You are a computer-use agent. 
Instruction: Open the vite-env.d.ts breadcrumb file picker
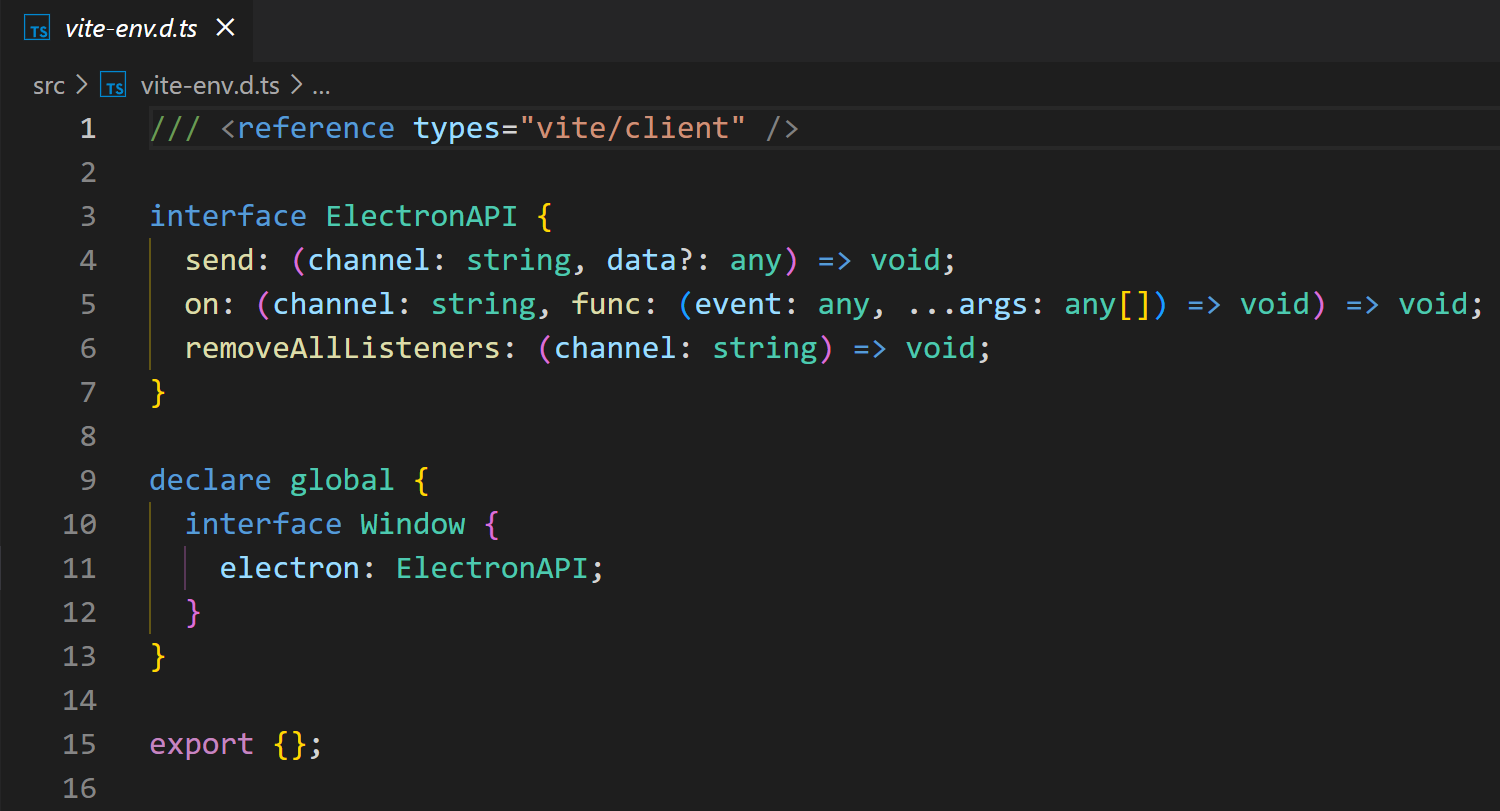click(x=210, y=86)
